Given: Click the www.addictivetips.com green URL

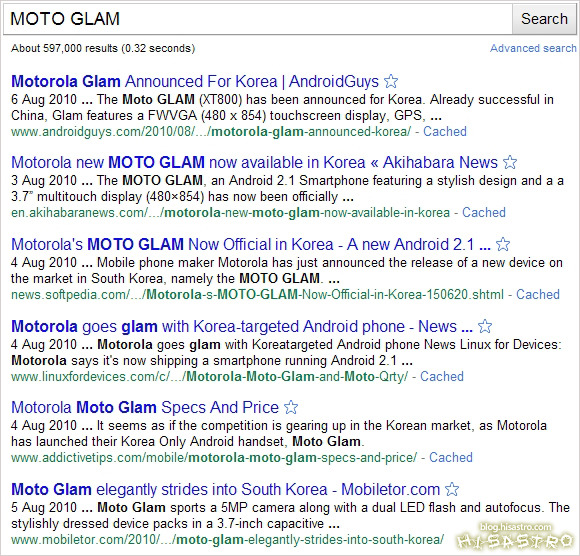Looking at the screenshot, I should (214, 458).
